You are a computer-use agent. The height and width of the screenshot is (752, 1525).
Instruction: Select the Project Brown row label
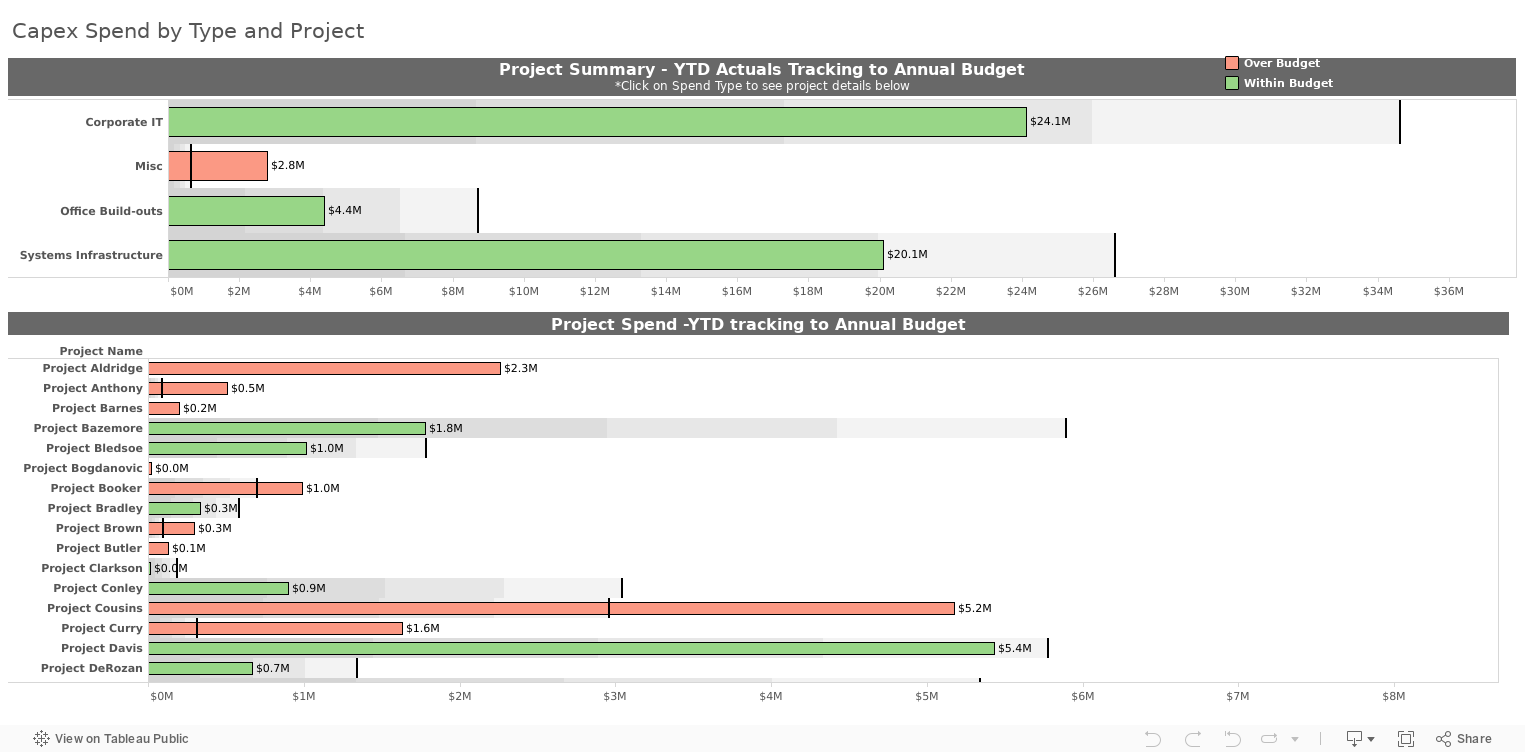pyautogui.click(x=99, y=528)
